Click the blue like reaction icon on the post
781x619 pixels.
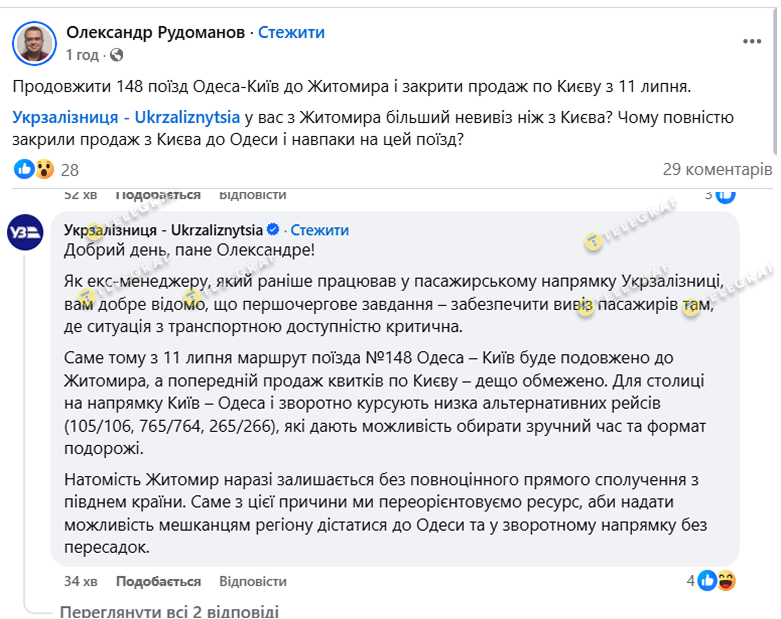click(x=24, y=170)
